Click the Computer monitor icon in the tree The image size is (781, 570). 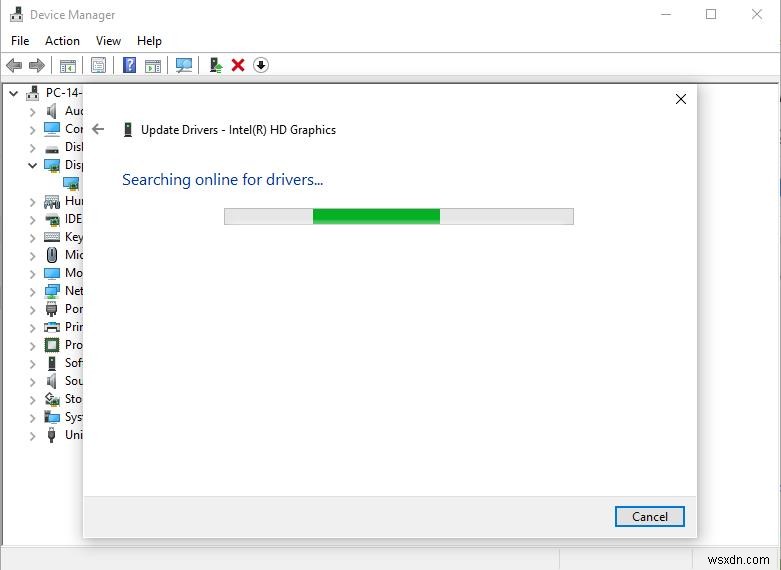52,129
